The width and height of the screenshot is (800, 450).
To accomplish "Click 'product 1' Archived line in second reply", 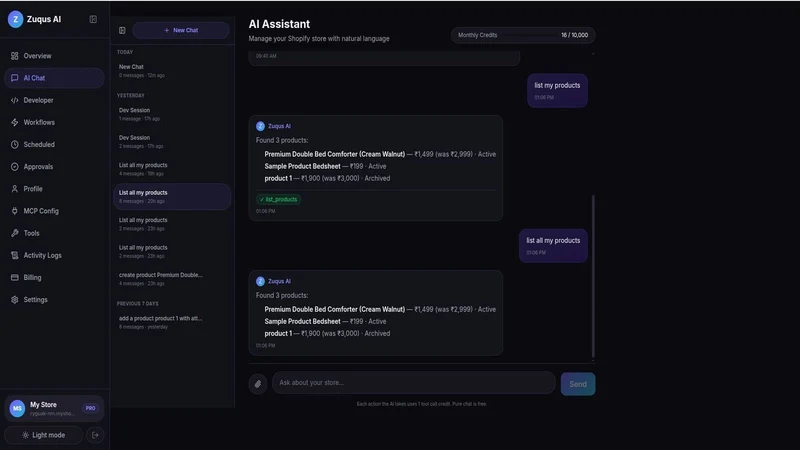I will pos(327,334).
